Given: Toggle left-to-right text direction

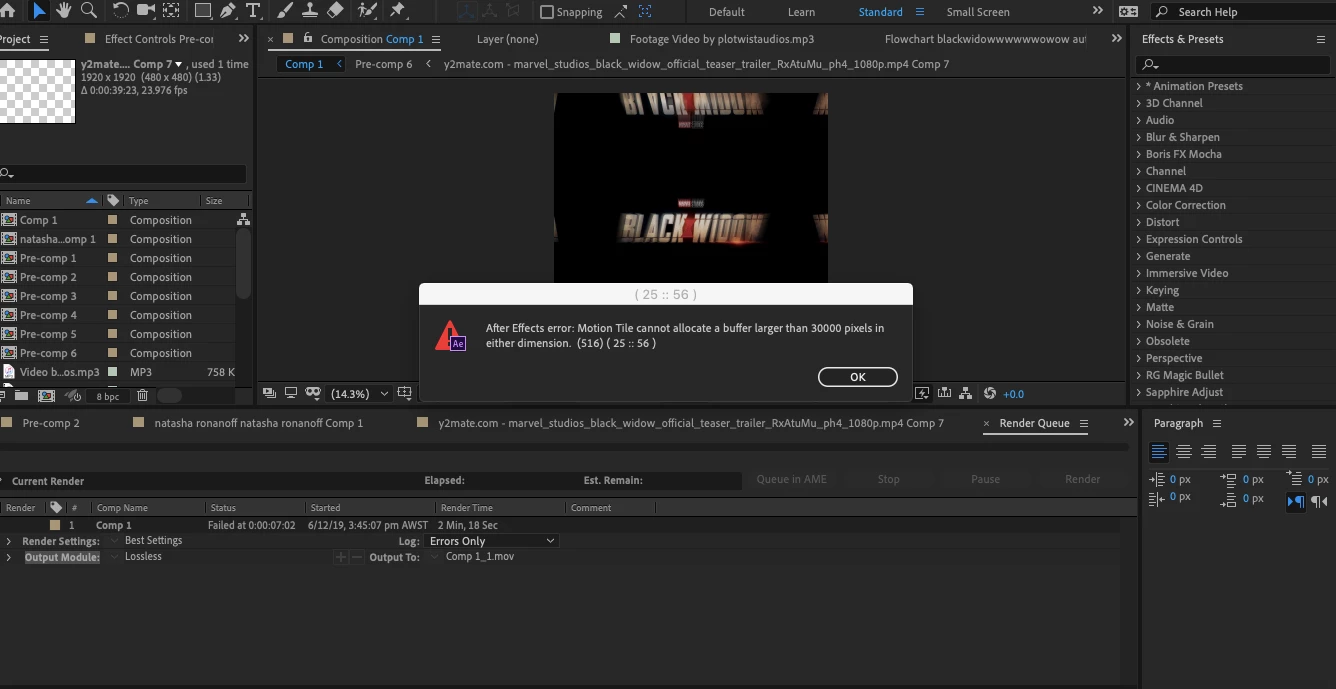Looking at the screenshot, I should point(1296,501).
